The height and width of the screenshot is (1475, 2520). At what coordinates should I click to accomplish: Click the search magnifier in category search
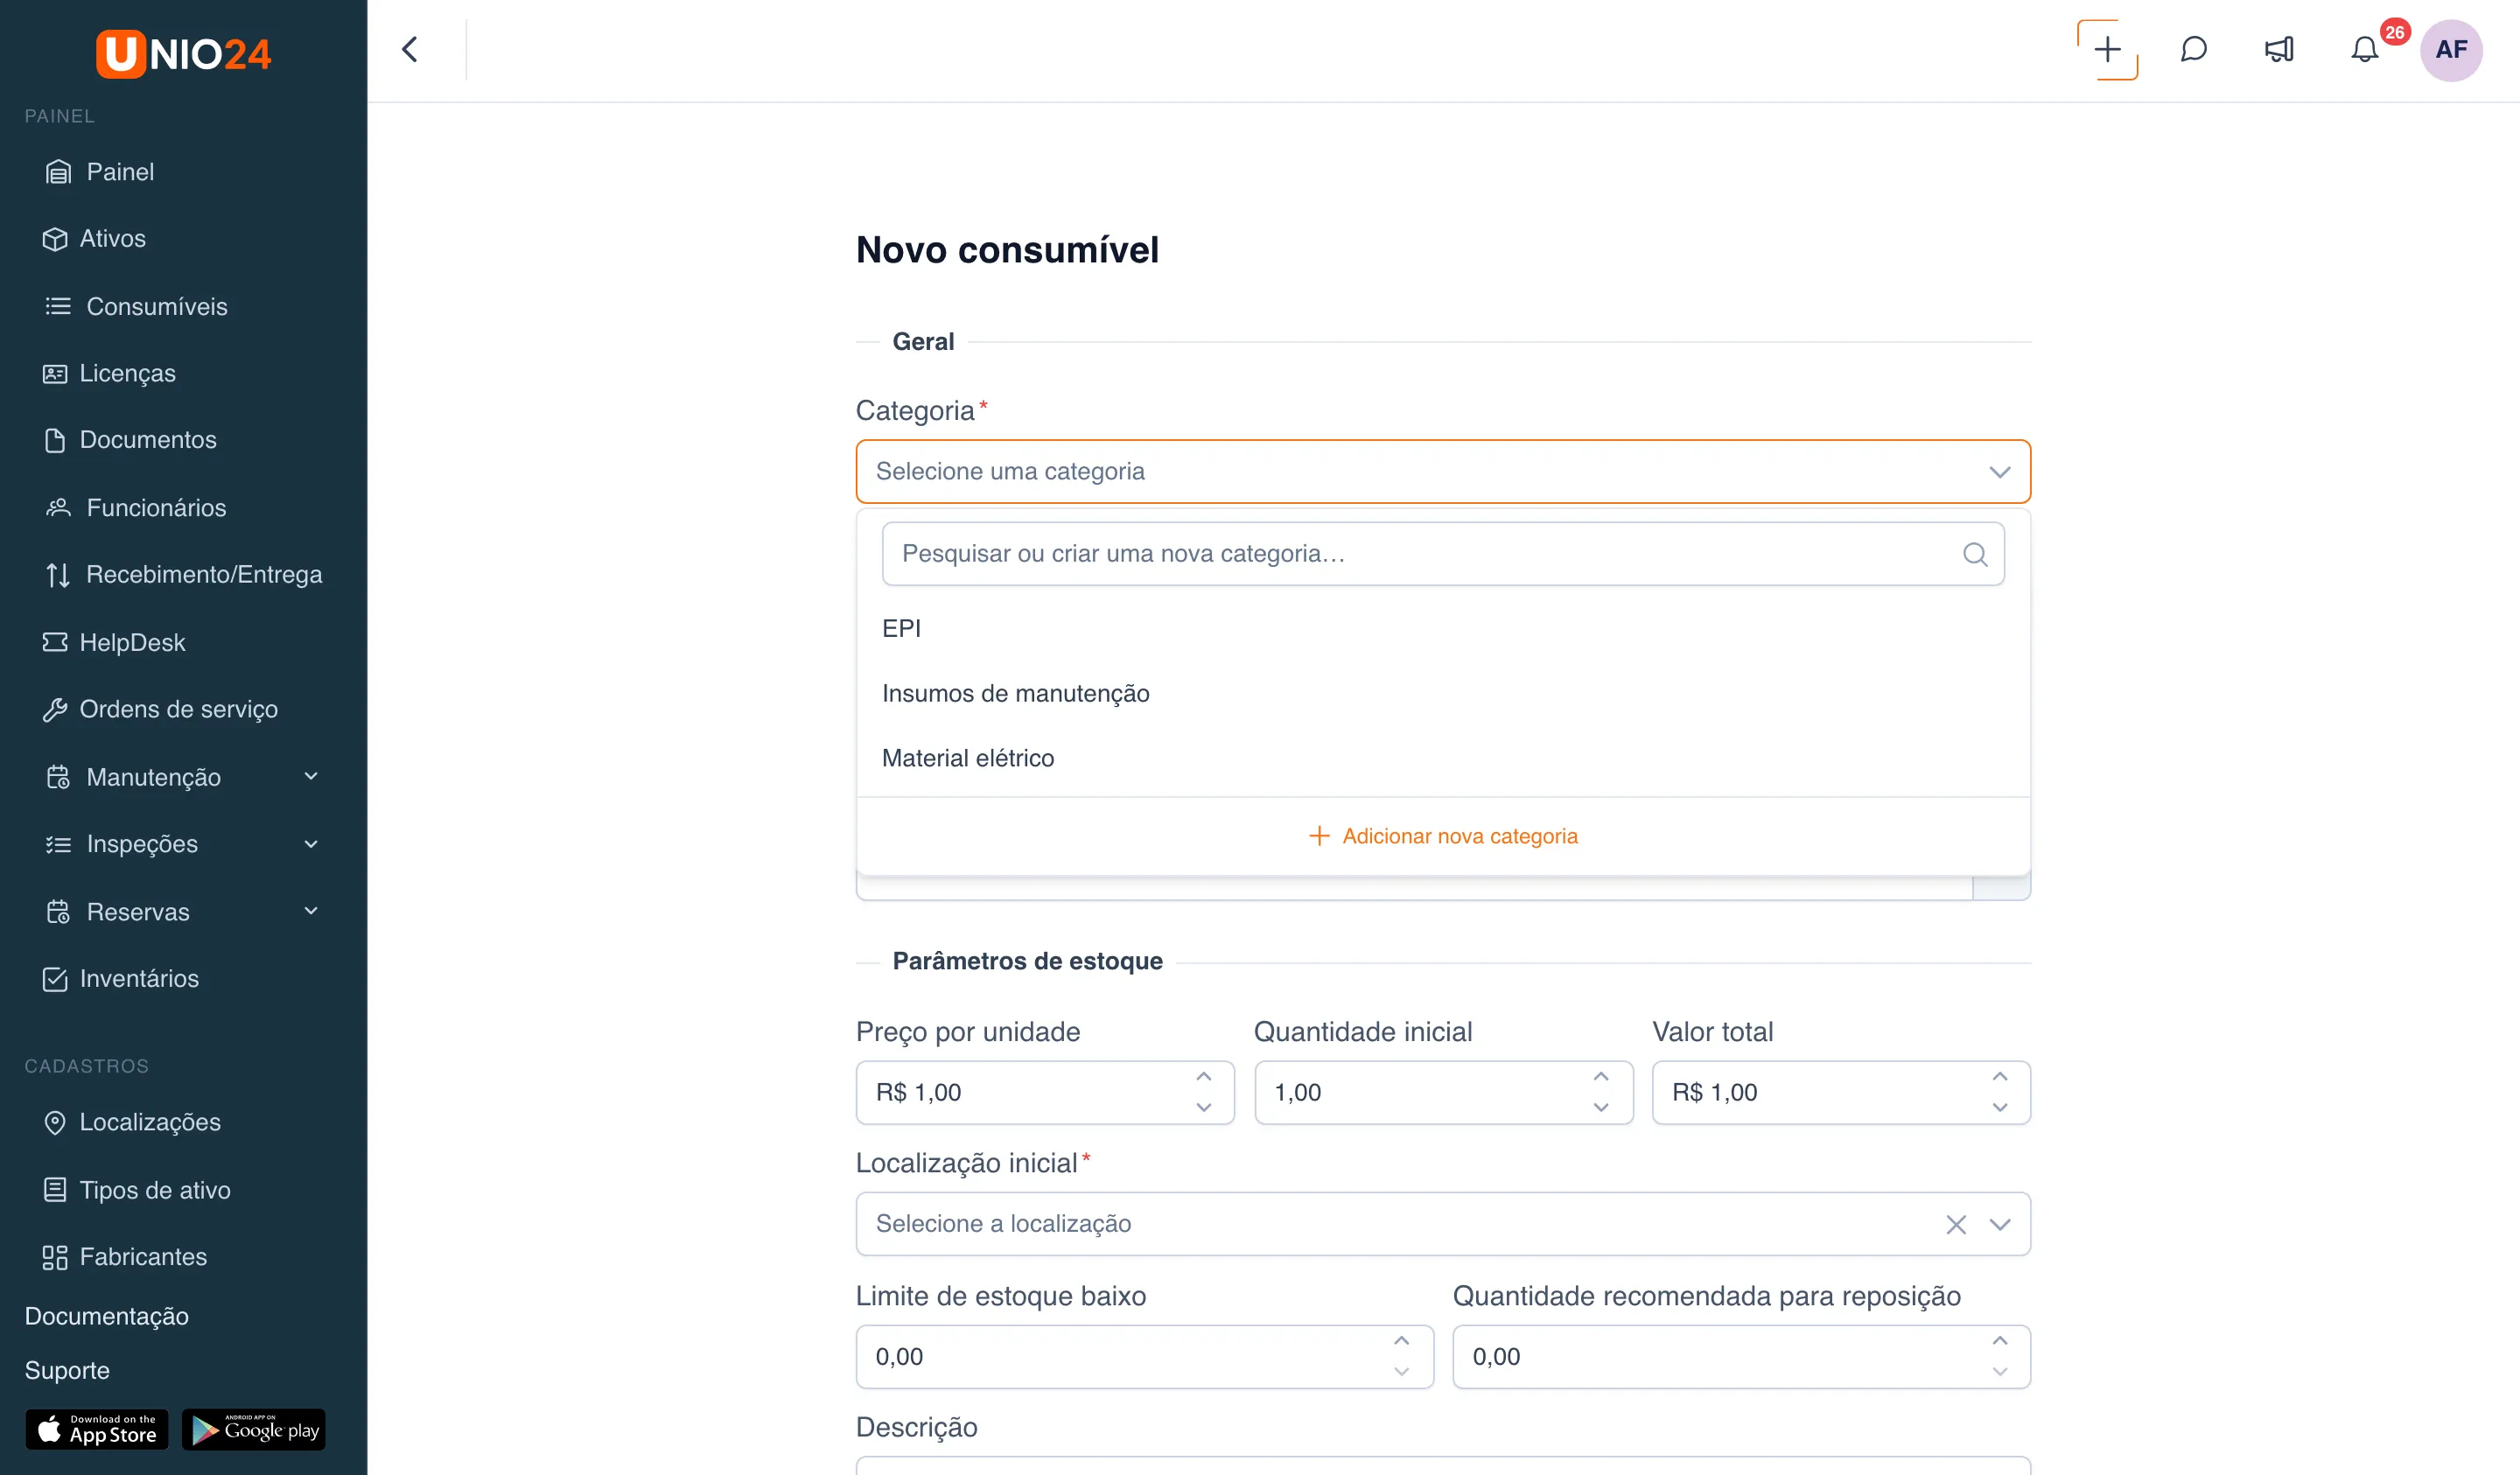point(1975,554)
